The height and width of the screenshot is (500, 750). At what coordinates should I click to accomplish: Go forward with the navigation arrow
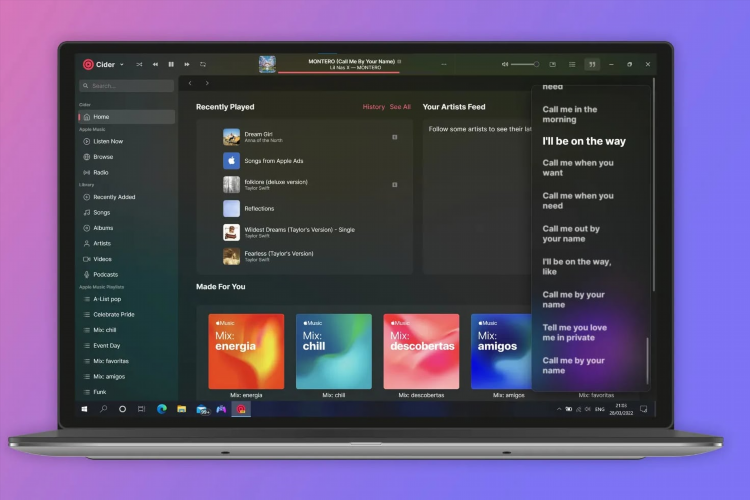coord(207,83)
